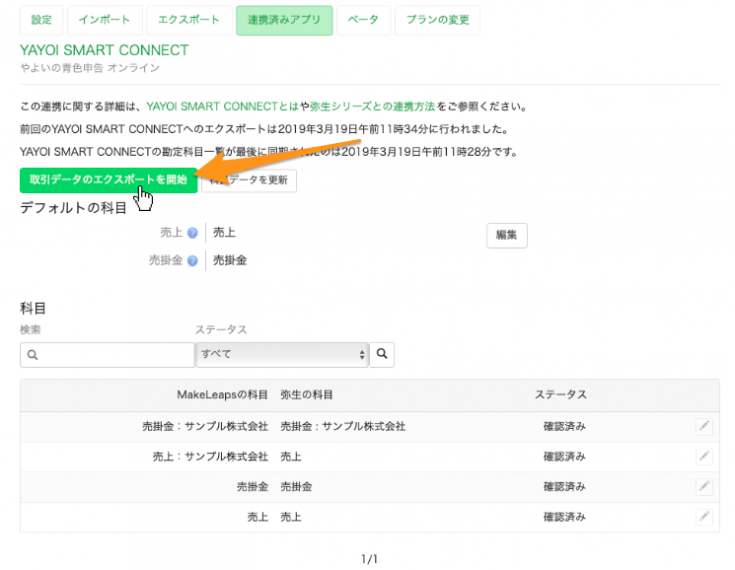Edit the 売上：サンプル株式会社 row with pencil icon
Image resolution: width=735 pixels, height=570 pixels.
(x=704, y=456)
